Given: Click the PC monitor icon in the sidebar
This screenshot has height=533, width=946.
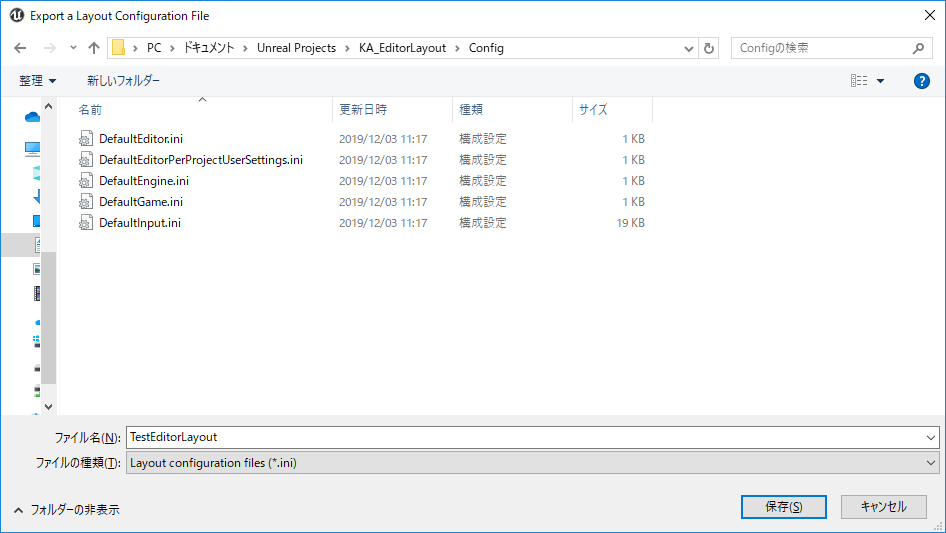Looking at the screenshot, I should (x=33, y=148).
